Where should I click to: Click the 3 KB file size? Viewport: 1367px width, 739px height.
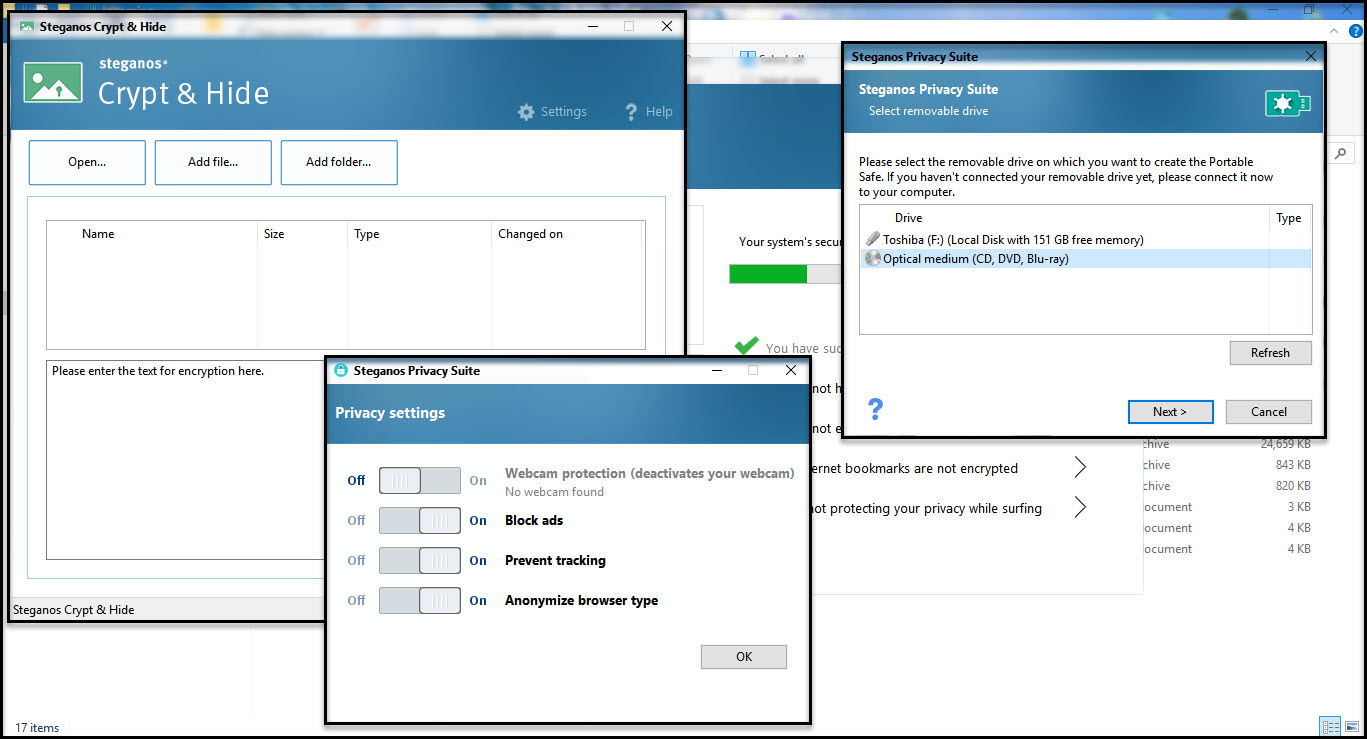(x=1298, y=506)
